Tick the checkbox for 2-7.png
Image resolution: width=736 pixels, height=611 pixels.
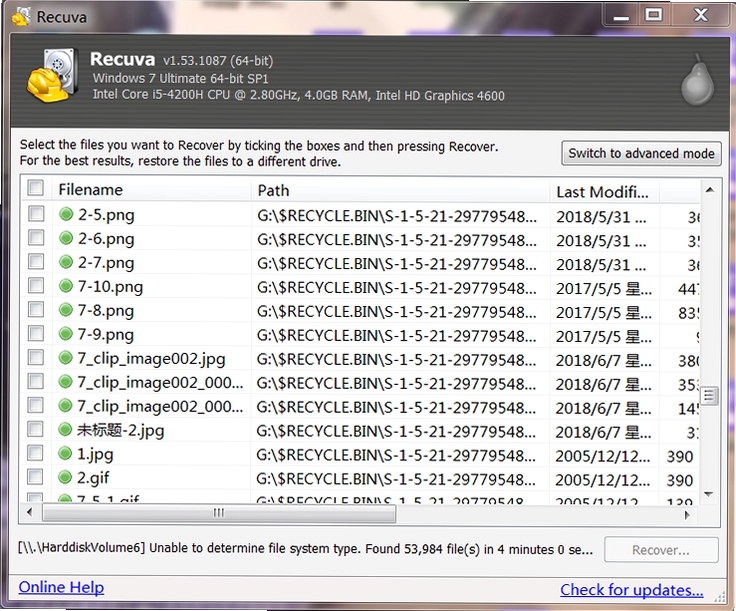pos(36,261)
